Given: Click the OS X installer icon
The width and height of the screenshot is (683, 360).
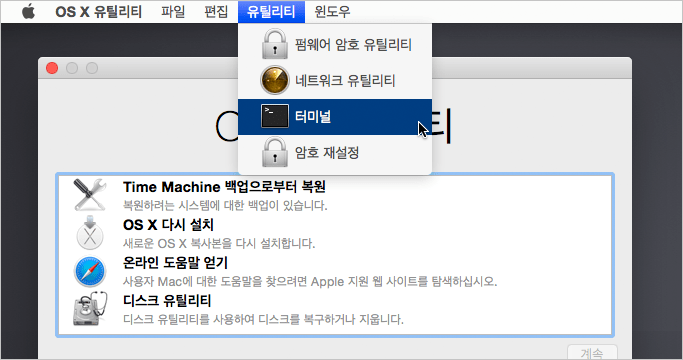Looking at the screenshot, I should [90, 232].
